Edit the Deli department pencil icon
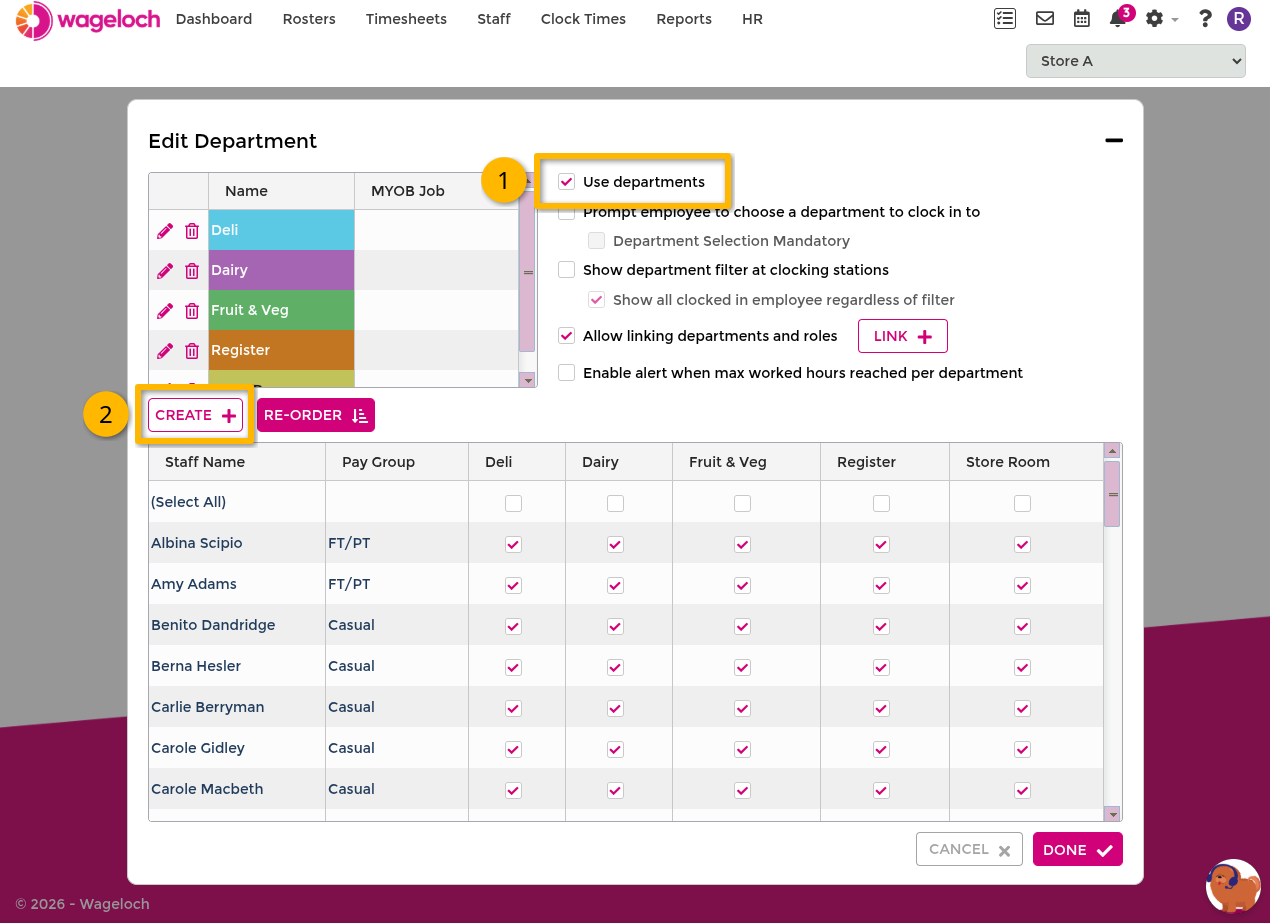 coord(165,231)
